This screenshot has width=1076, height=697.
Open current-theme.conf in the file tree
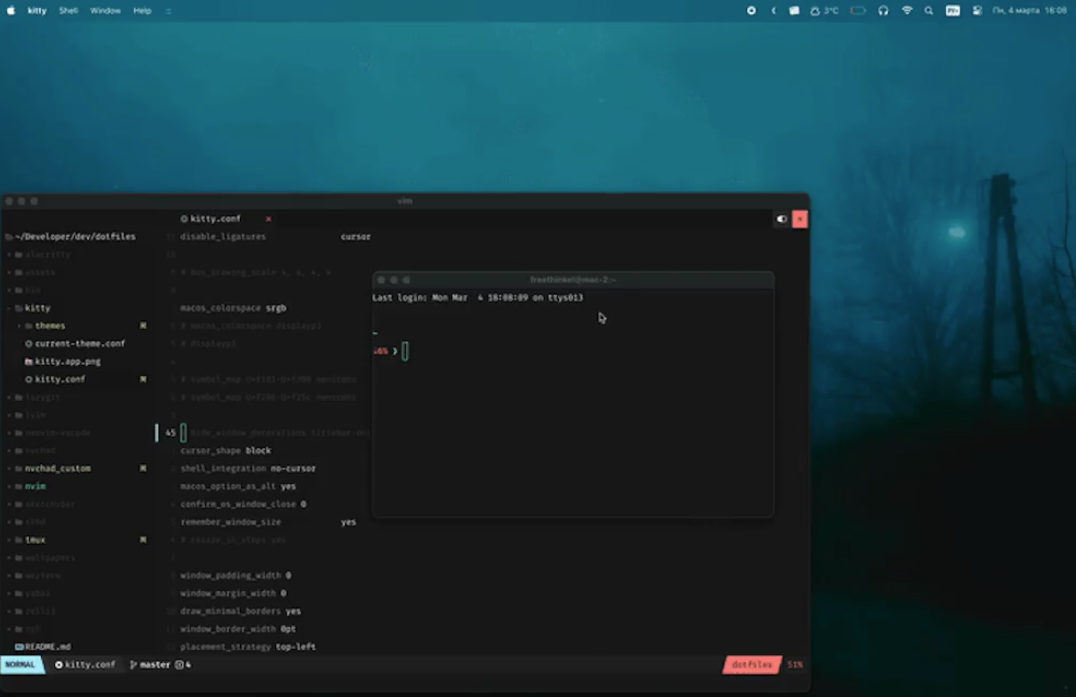click(80, 344)
